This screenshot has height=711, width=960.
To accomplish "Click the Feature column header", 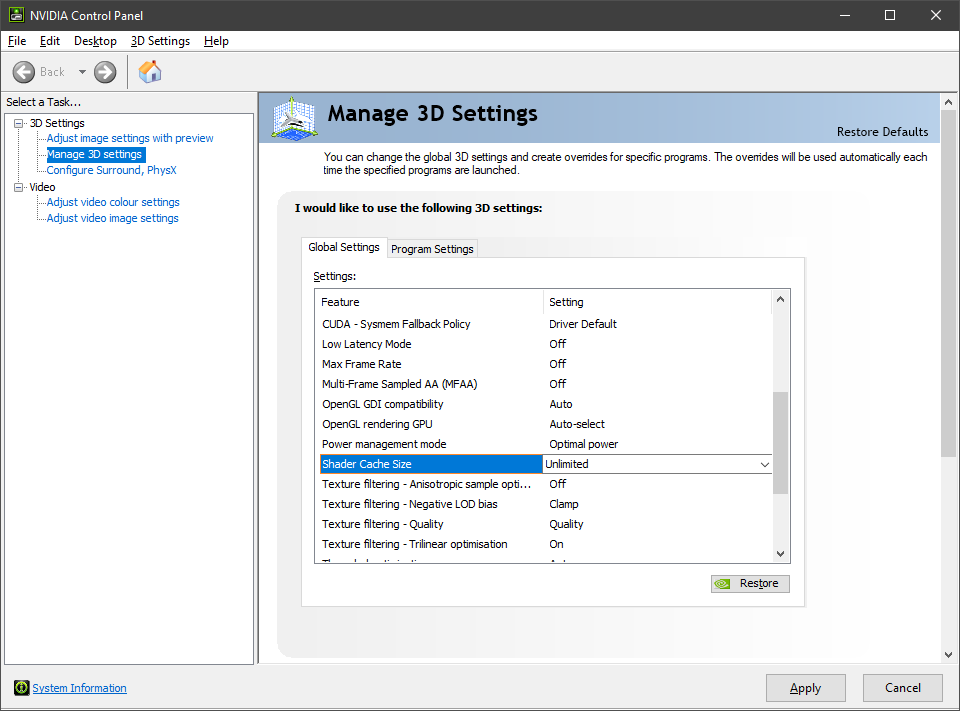I will 429,302.
